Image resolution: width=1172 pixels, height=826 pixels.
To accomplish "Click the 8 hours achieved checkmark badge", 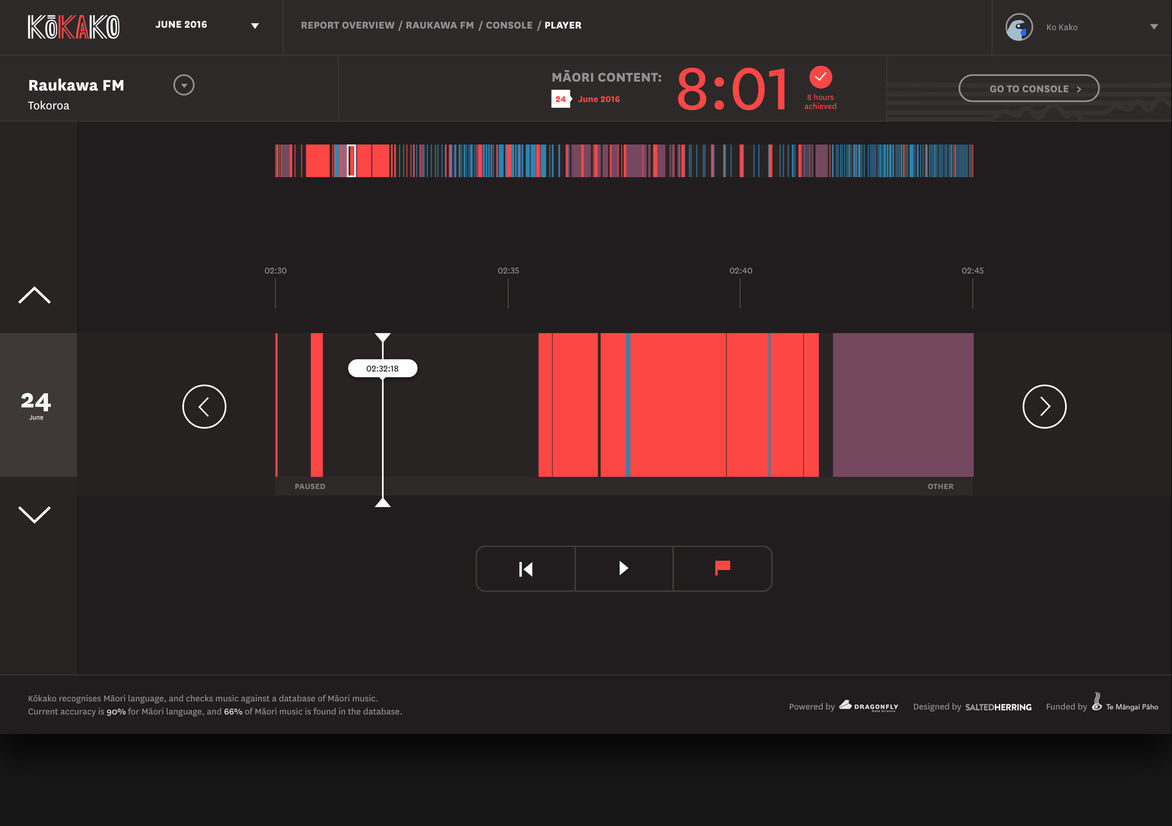I will coord(820,77).
